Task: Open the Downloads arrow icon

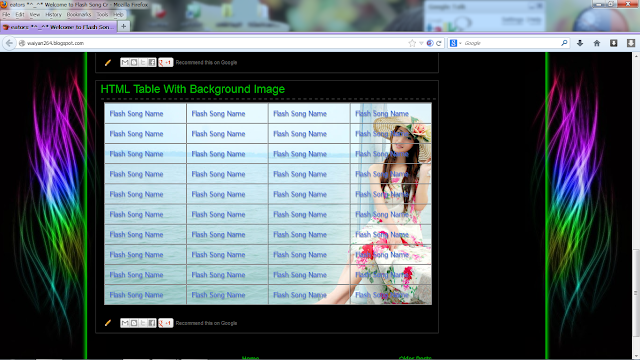Action: tap(580, 43)
